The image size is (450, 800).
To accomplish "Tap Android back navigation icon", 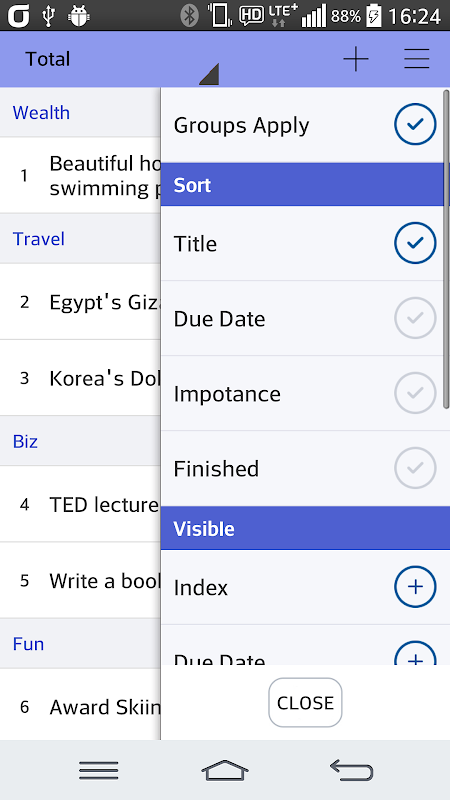I will (x=352, y=770).
